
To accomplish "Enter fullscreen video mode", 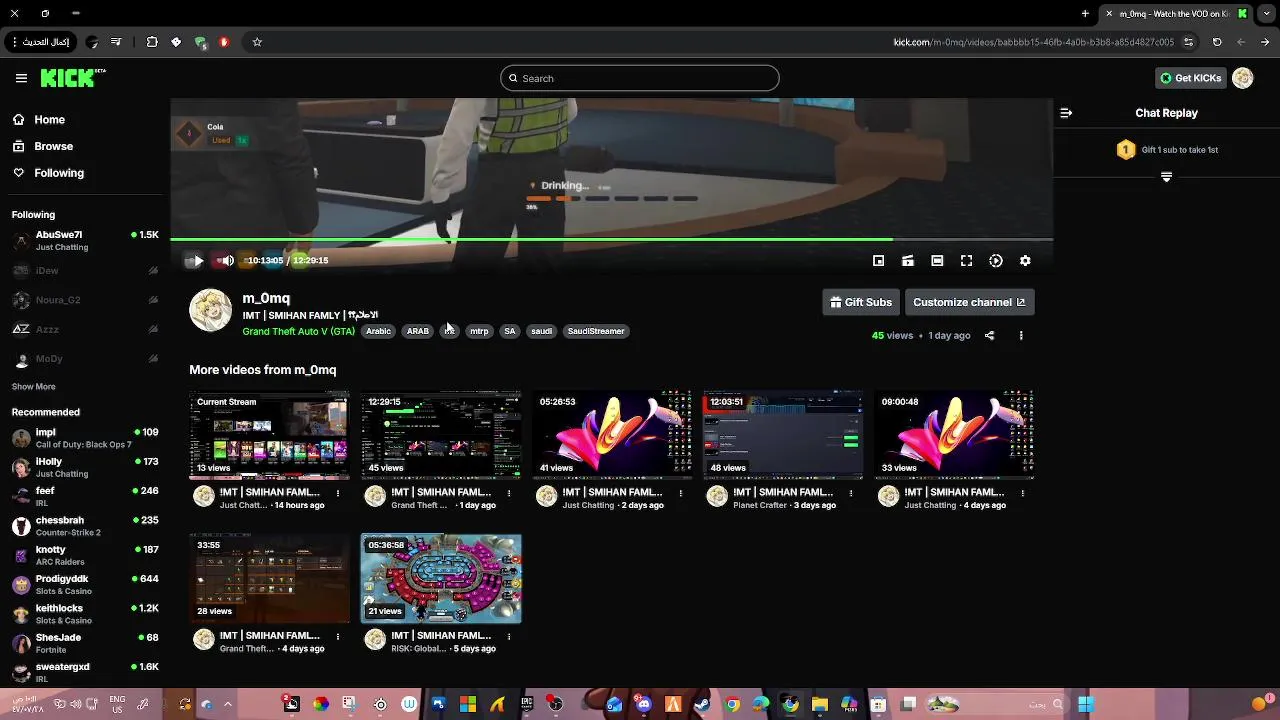I will tap(966, 261).
